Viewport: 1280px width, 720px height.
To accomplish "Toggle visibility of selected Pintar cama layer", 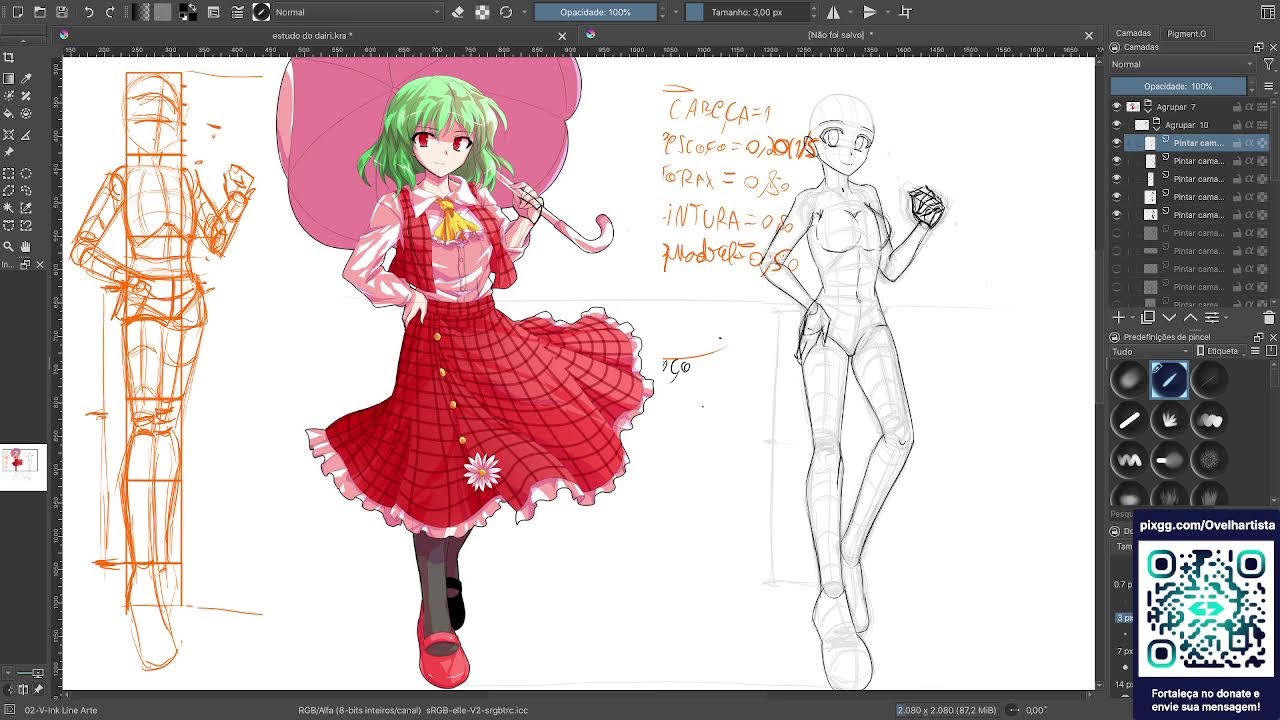I will [x=1117, y=142].
